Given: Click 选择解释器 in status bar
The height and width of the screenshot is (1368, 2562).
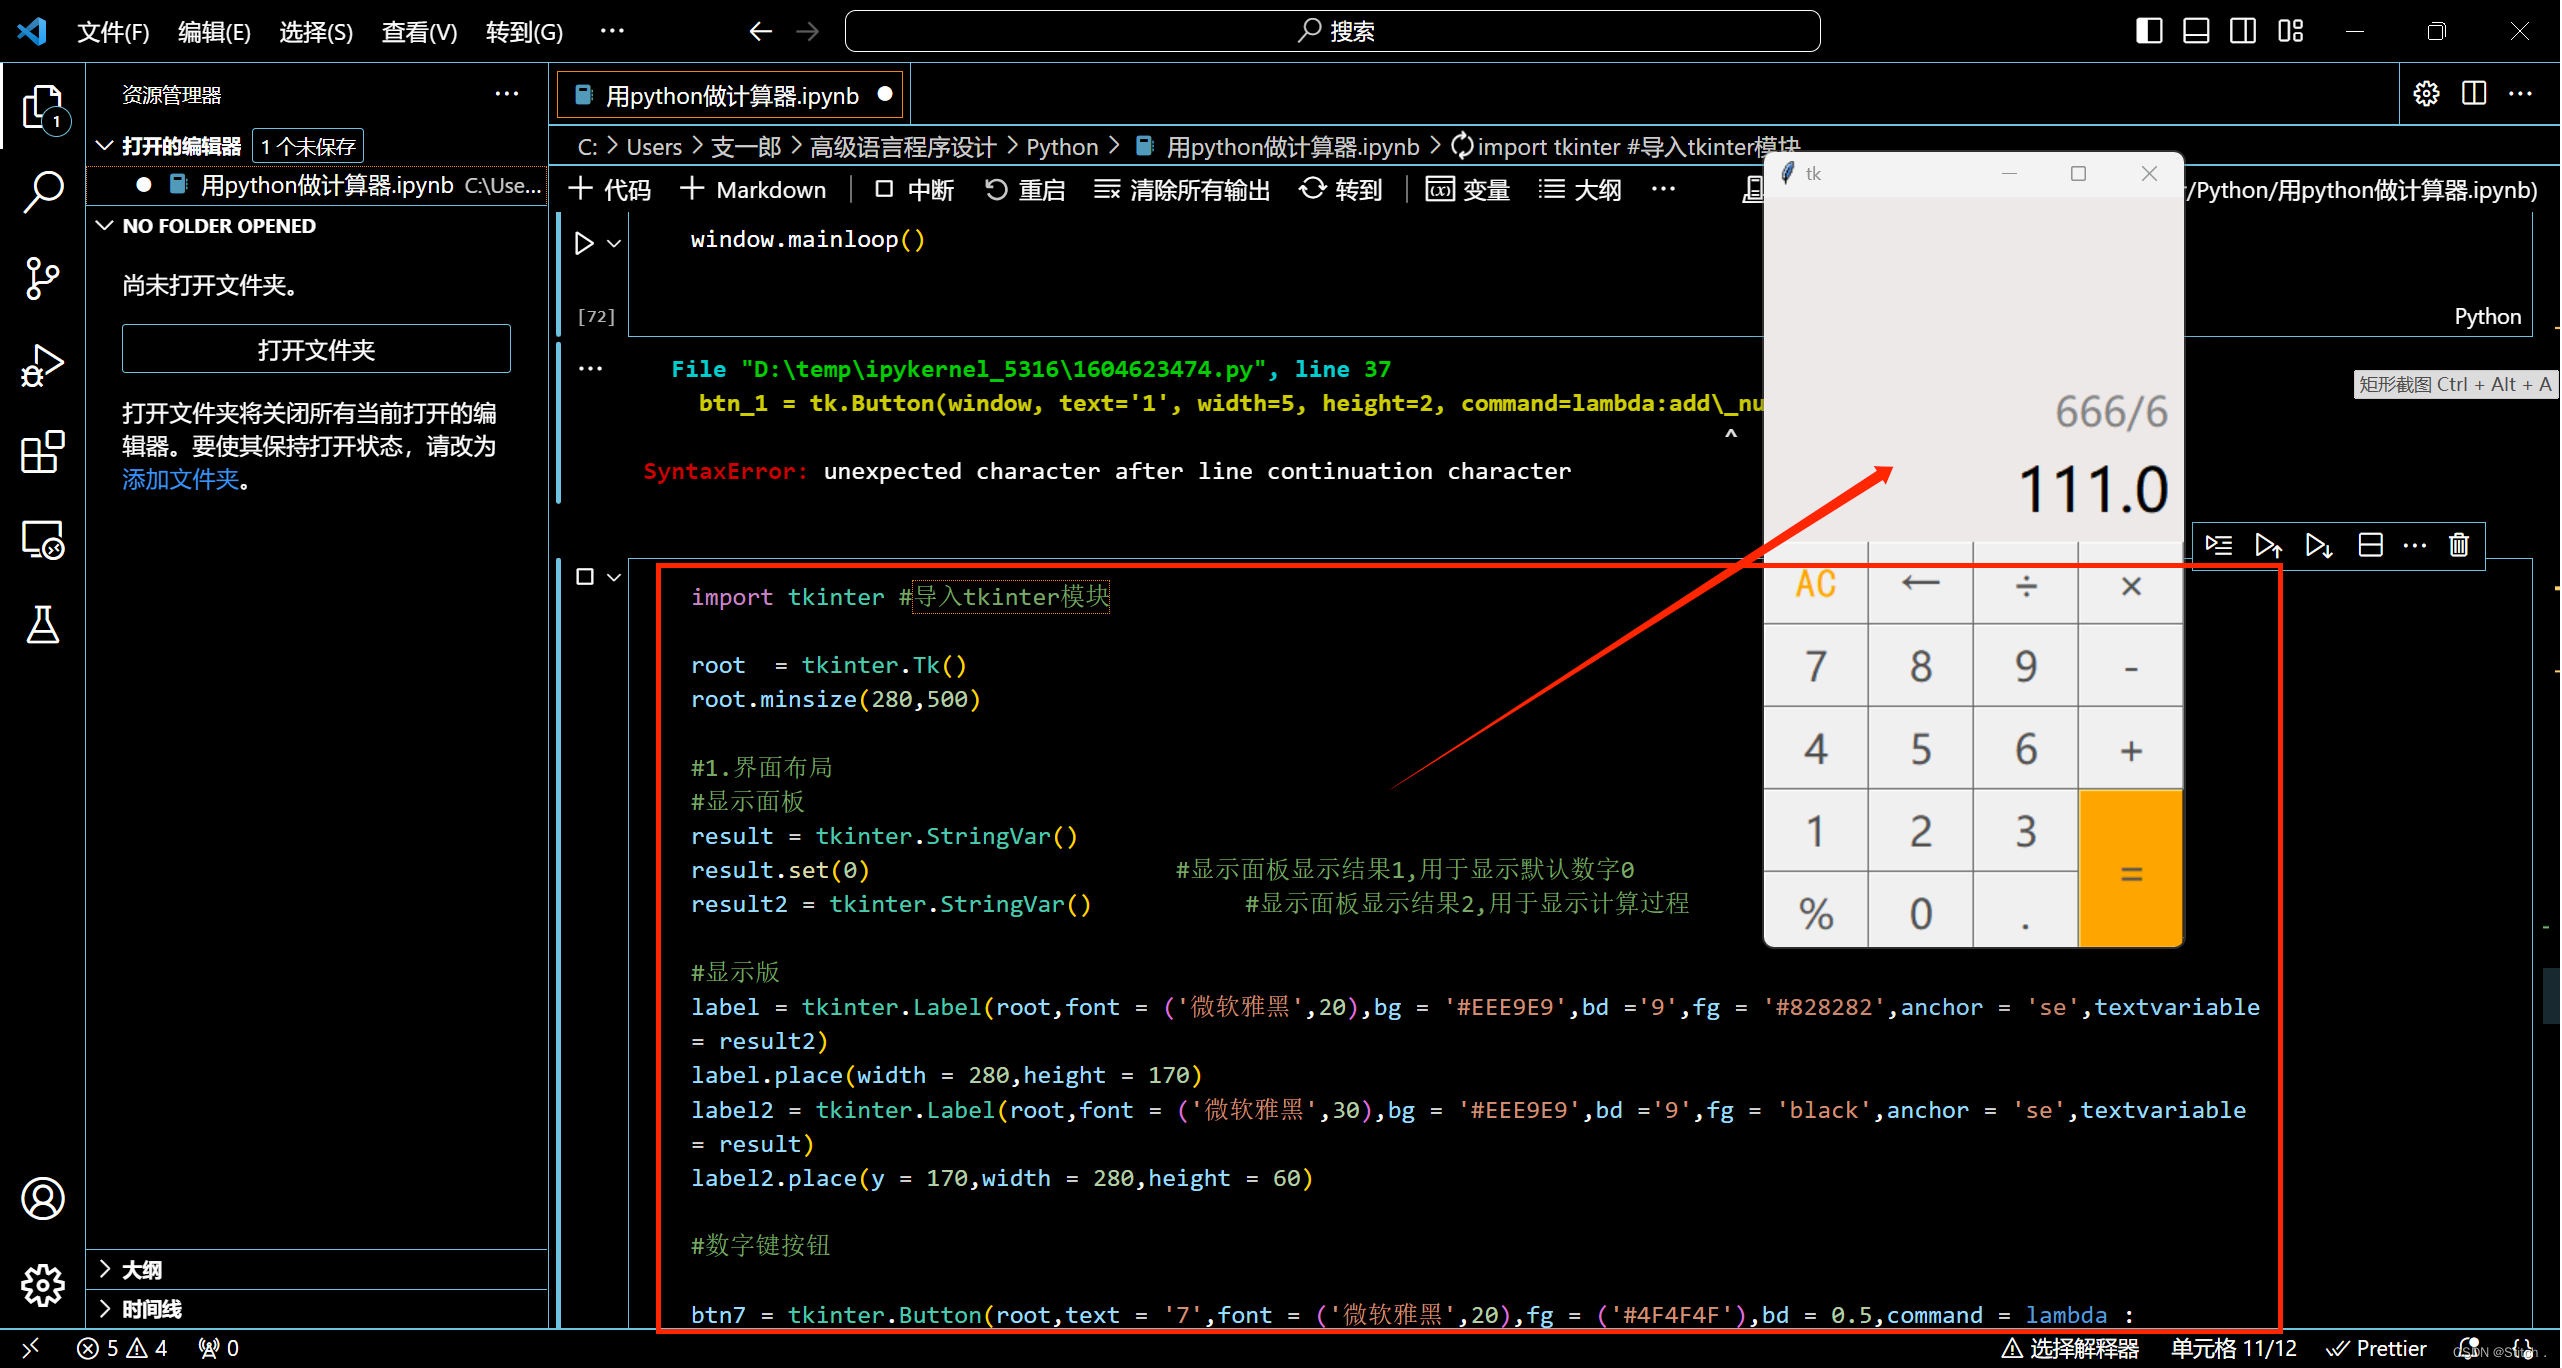Looking at the screenshot, I should [2070, 1348].
